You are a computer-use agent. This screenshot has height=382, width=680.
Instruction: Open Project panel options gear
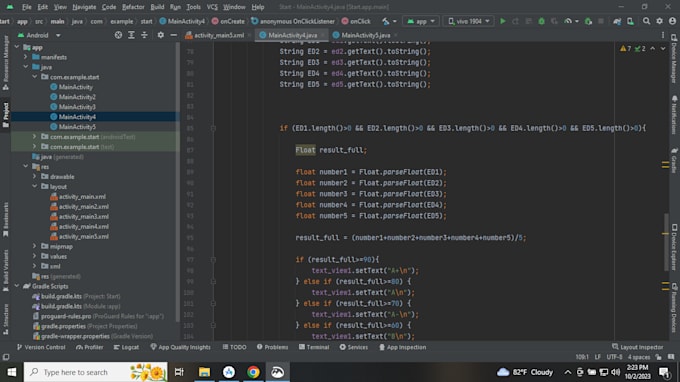pos(160,35)
